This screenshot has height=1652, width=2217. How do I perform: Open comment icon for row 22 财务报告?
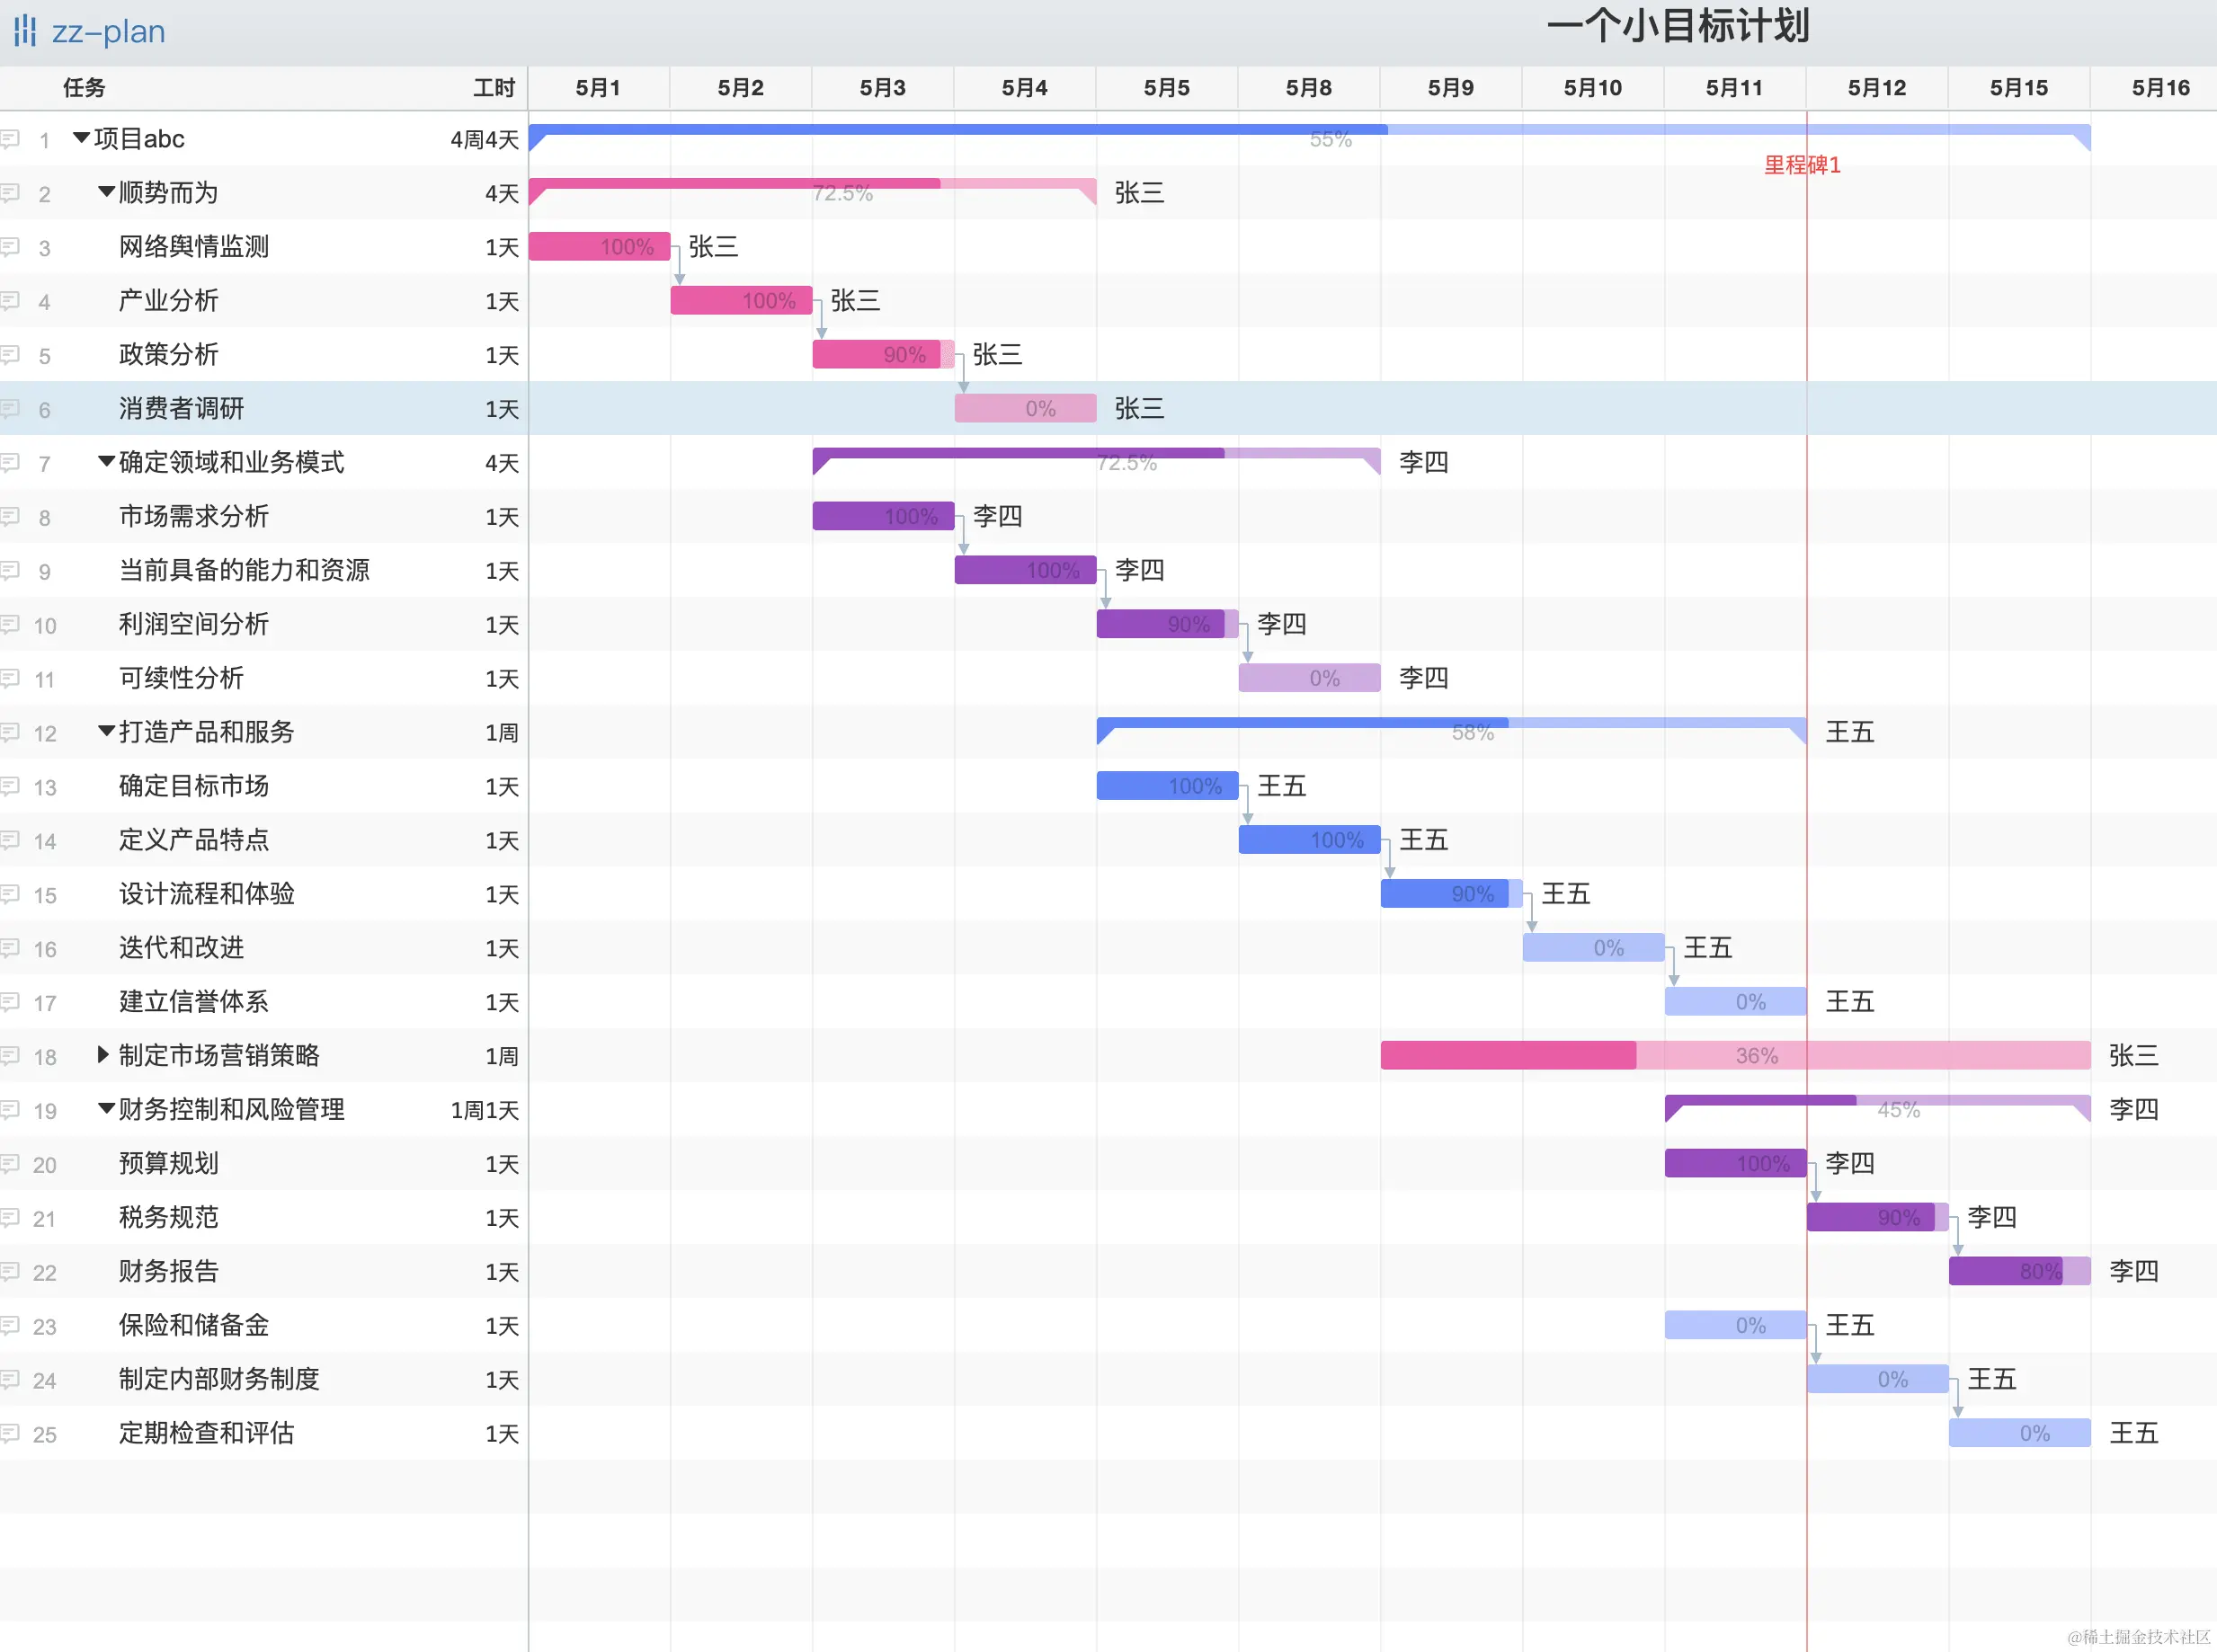click(10, 1272)
